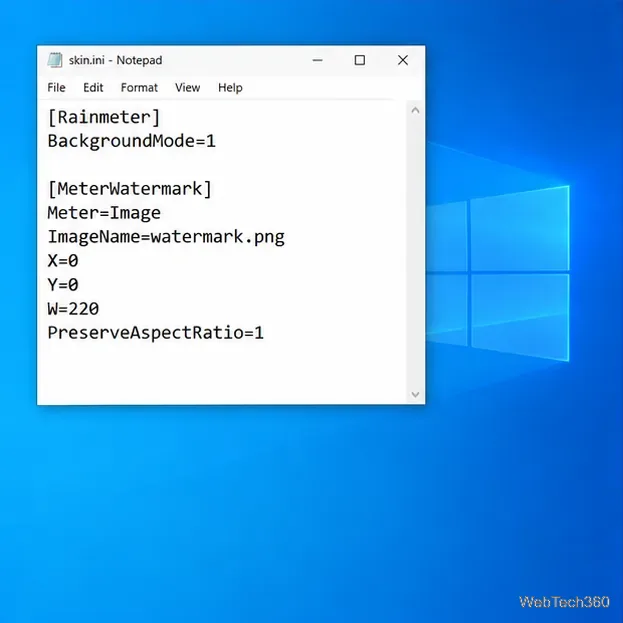Open the View menu

pyautogui.click(x=188, y=87)
